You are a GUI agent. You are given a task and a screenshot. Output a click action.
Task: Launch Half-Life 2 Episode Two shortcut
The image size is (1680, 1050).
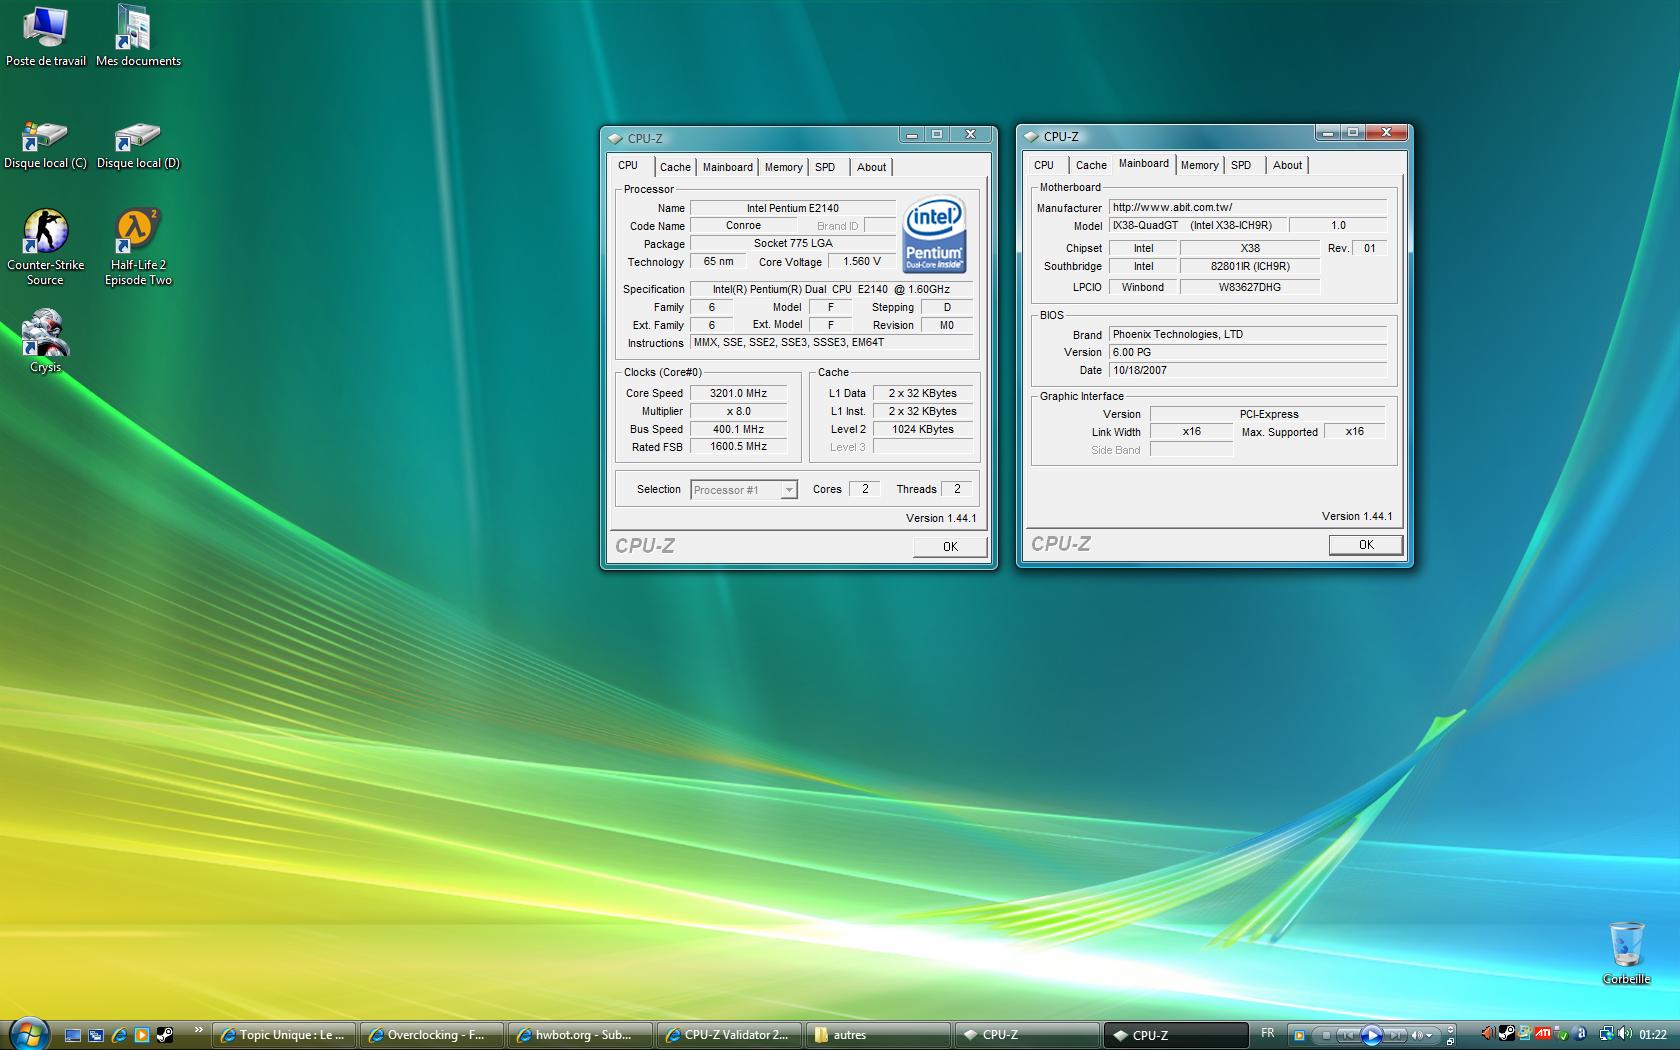click(x=138, y=247)
